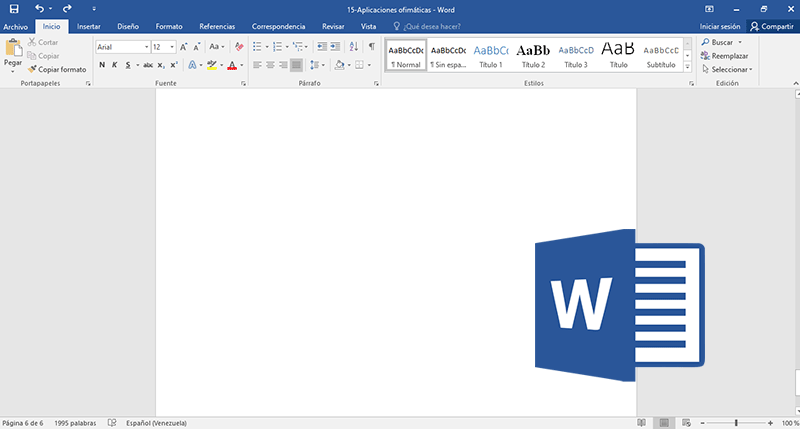Center the paragraph text
Screen dimensions: 800x429
pos(270,65)
